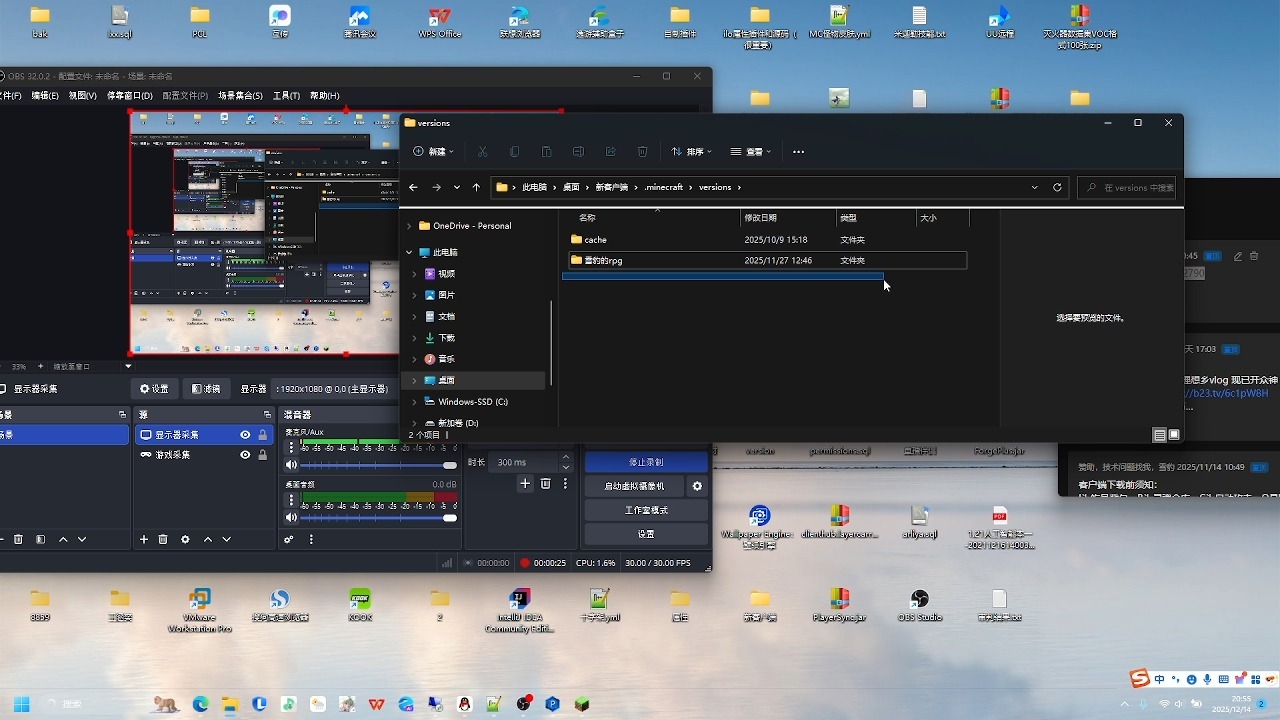Toggle lock on 显示器采集 source

(263, 435)
